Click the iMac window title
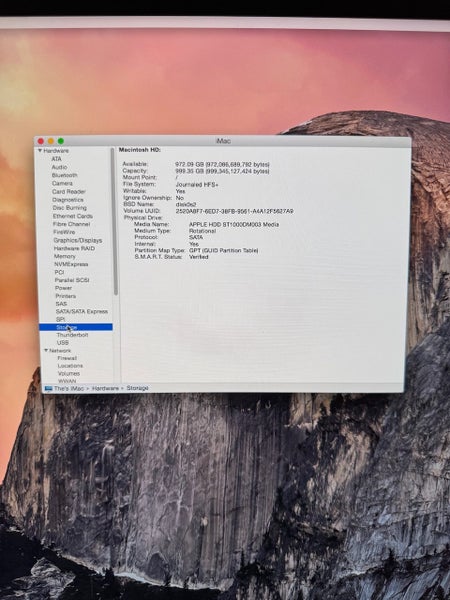Screen dimensions: 450x600 223,141
